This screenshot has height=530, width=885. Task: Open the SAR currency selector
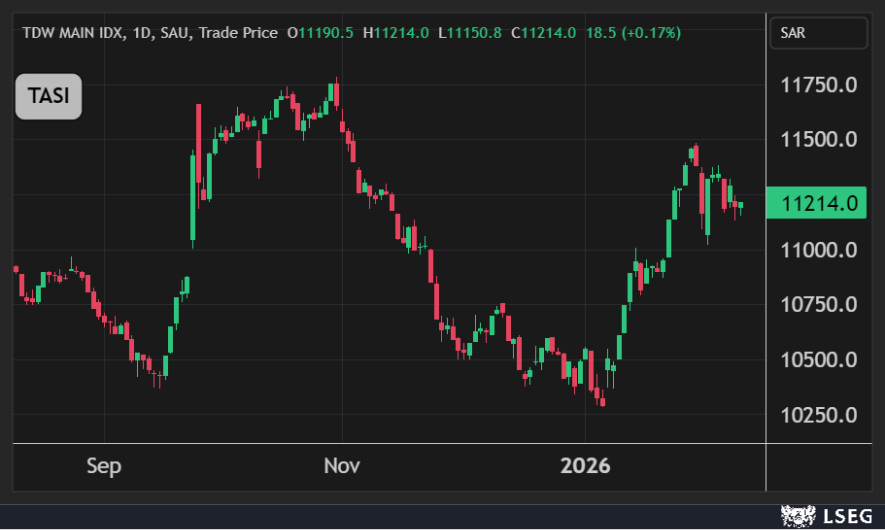point(817,33)
